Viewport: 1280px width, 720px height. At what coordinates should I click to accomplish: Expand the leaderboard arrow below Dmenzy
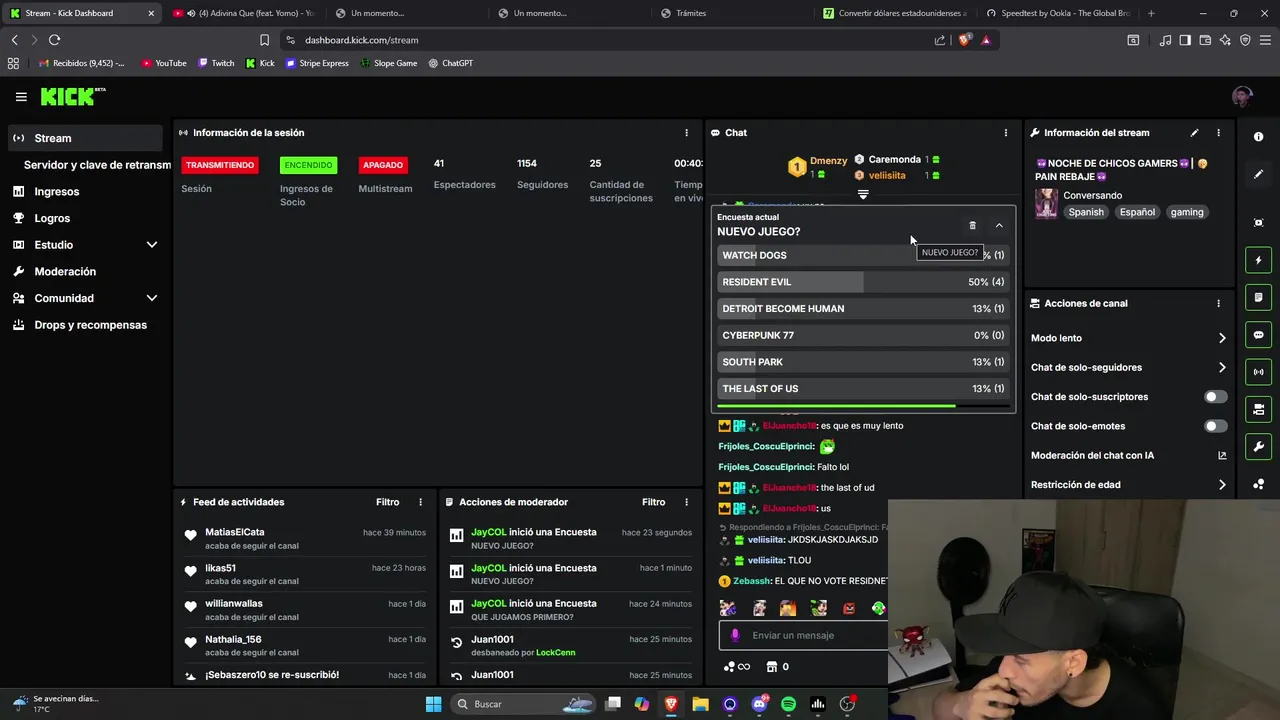pyautogui.click(x=863, y=195)
